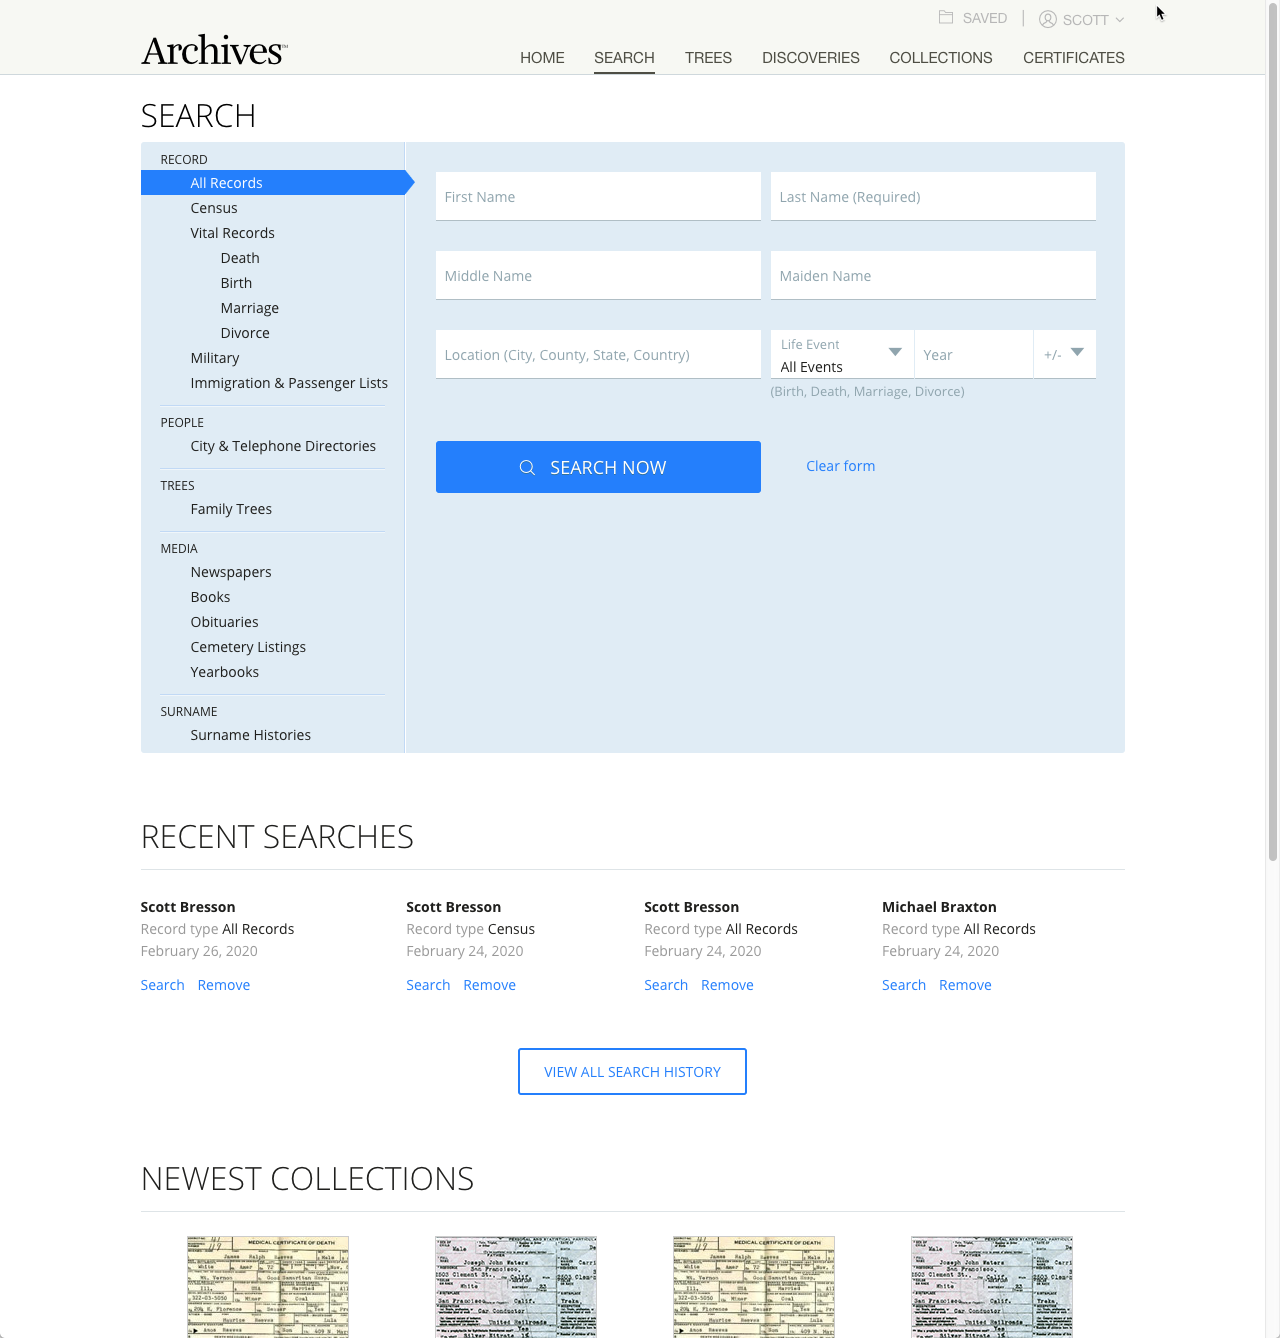Click VIEW ALL SEARCH HISTORY button
The image size is (1280, 1338).
(632, 1072)
